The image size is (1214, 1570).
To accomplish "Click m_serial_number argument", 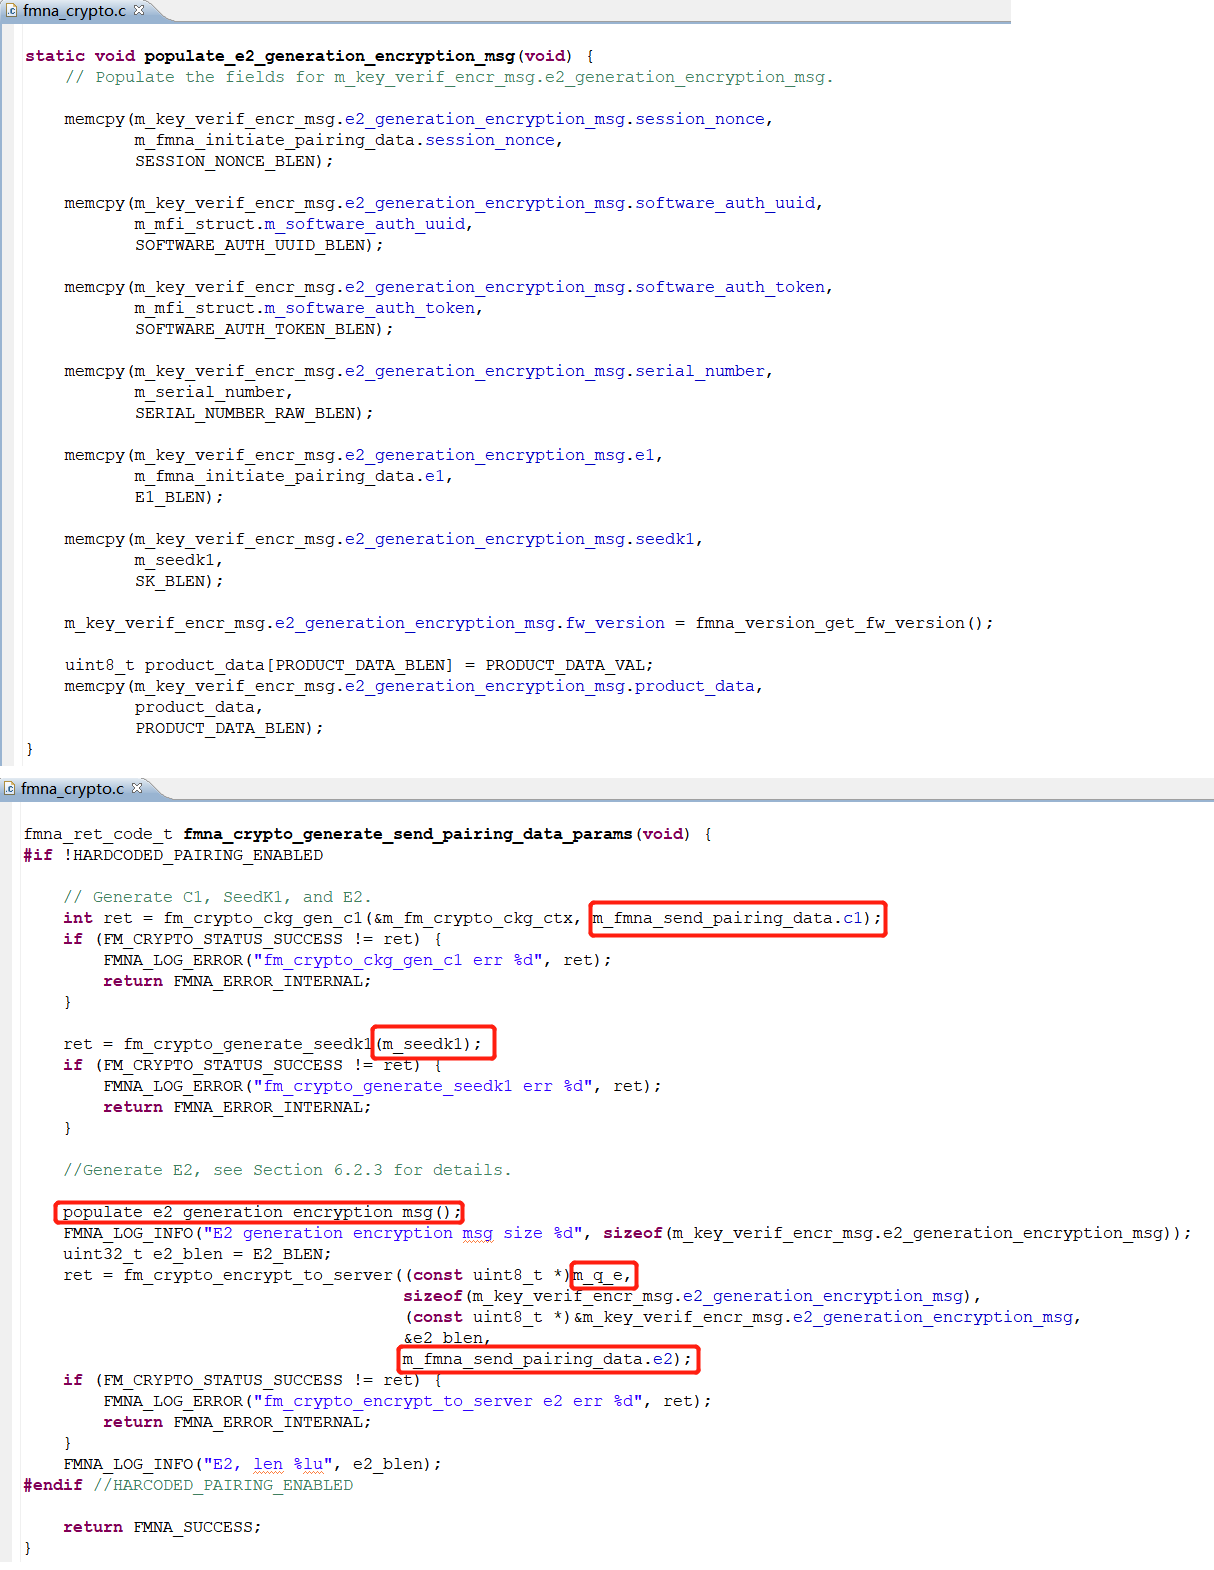I will 210,392.
